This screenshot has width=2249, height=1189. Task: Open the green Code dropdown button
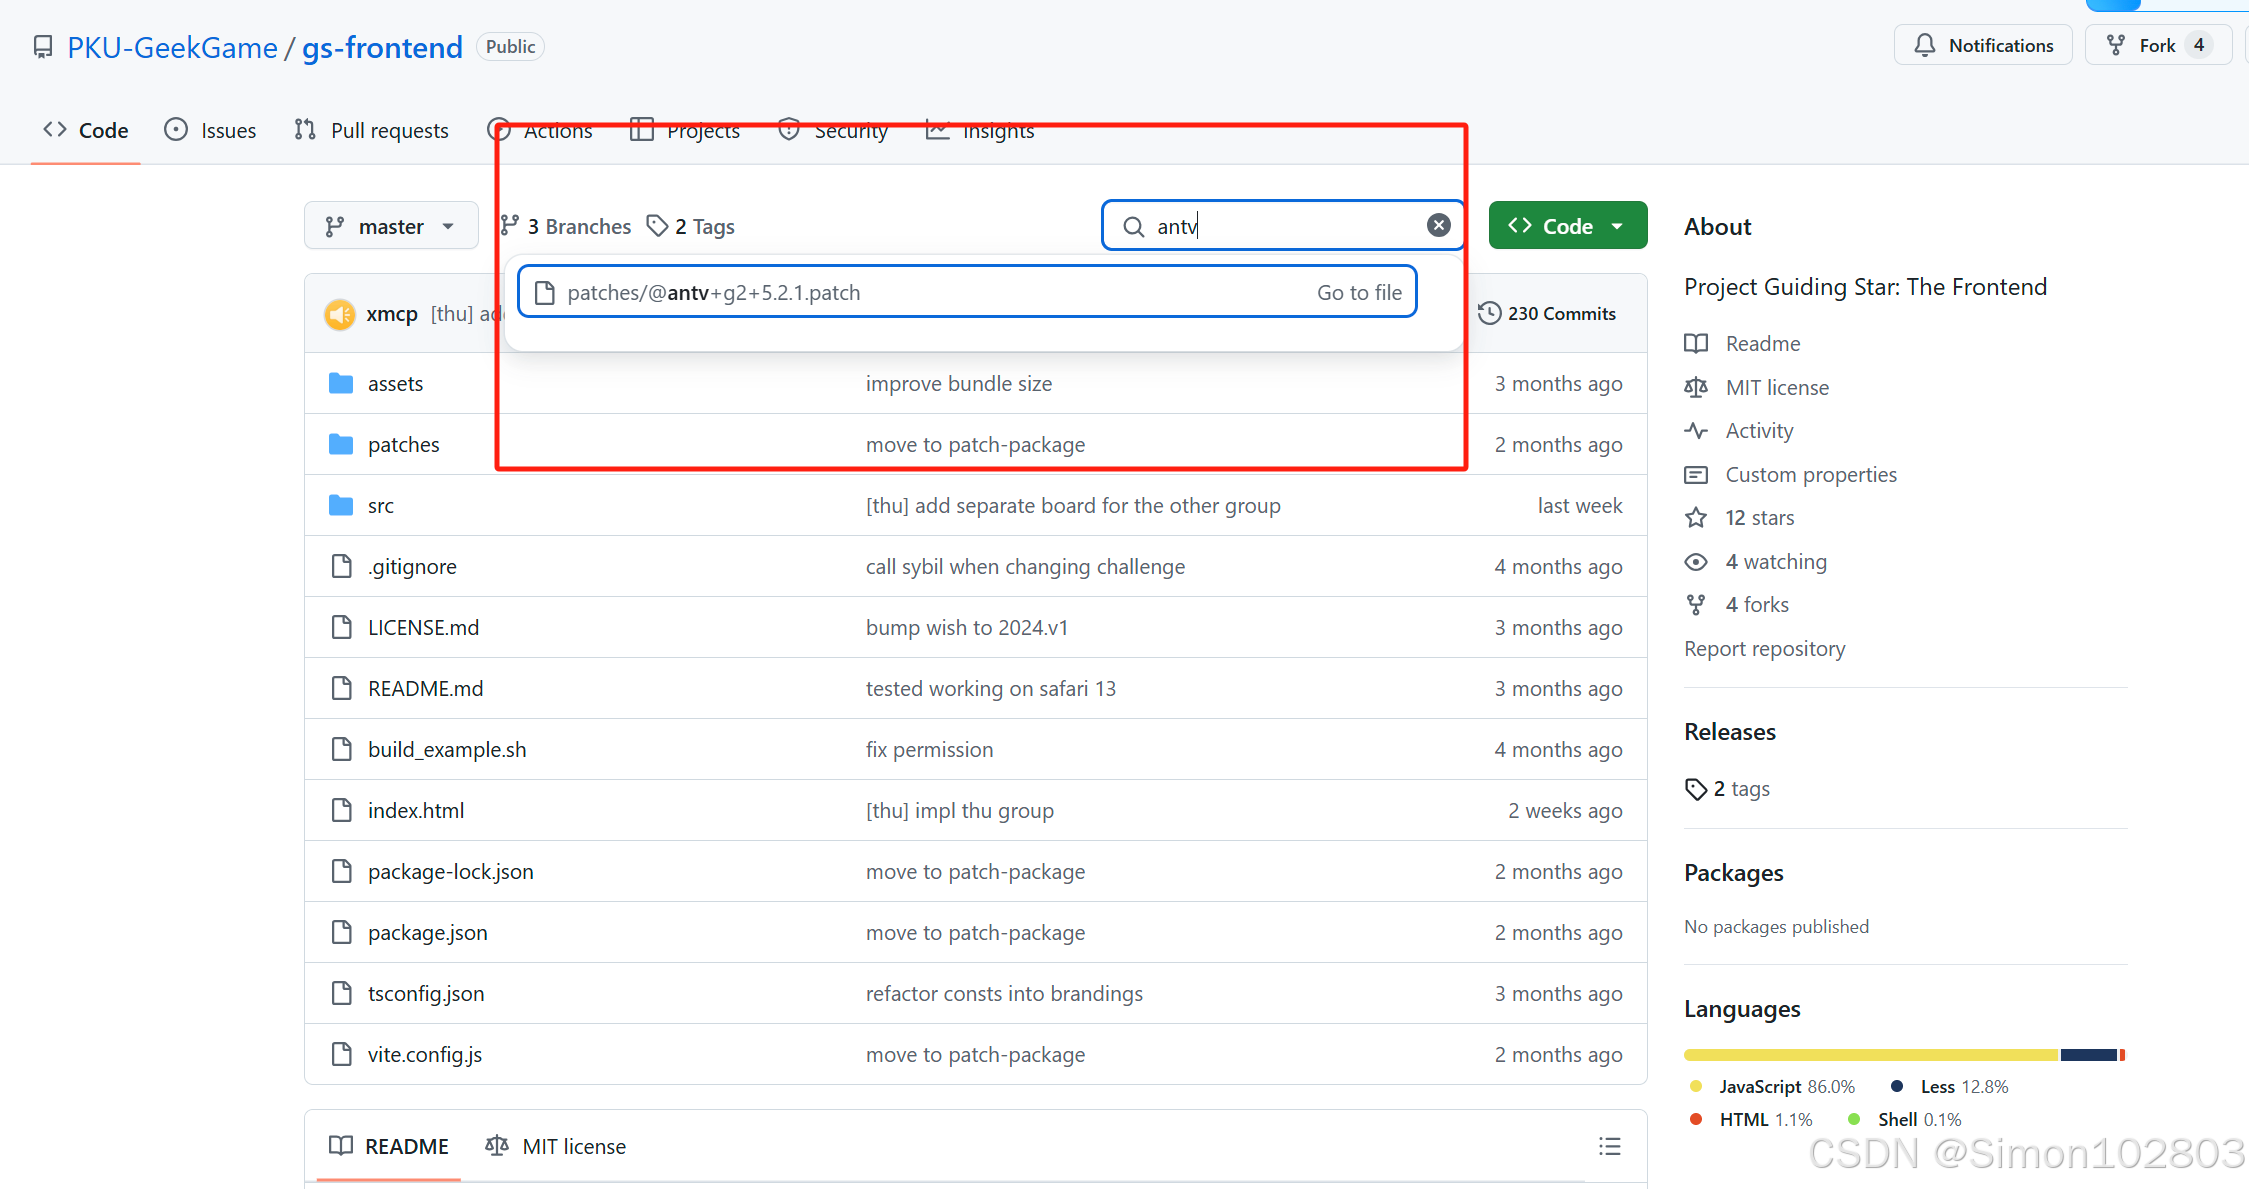pyautogui.click(x=1567, y=226)
